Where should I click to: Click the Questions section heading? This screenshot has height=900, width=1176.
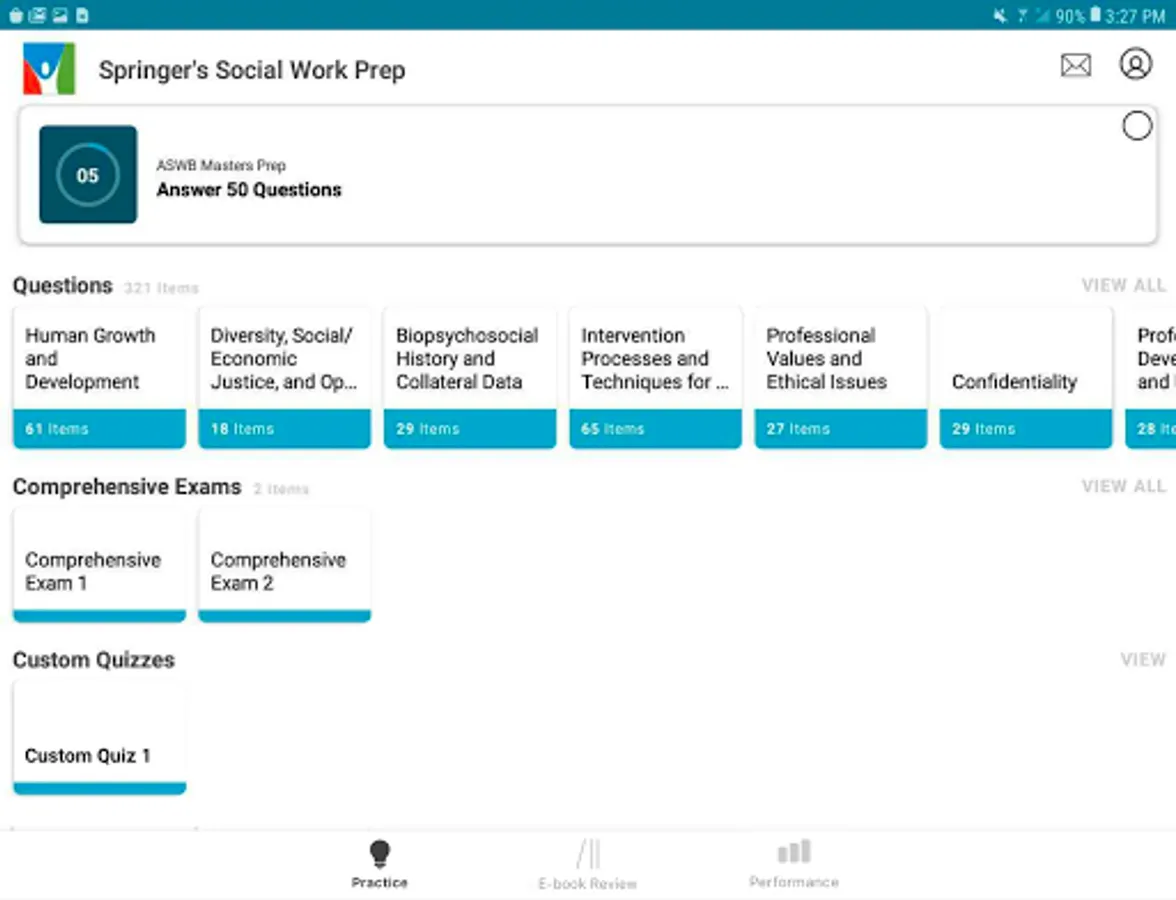tap(62, 286)
